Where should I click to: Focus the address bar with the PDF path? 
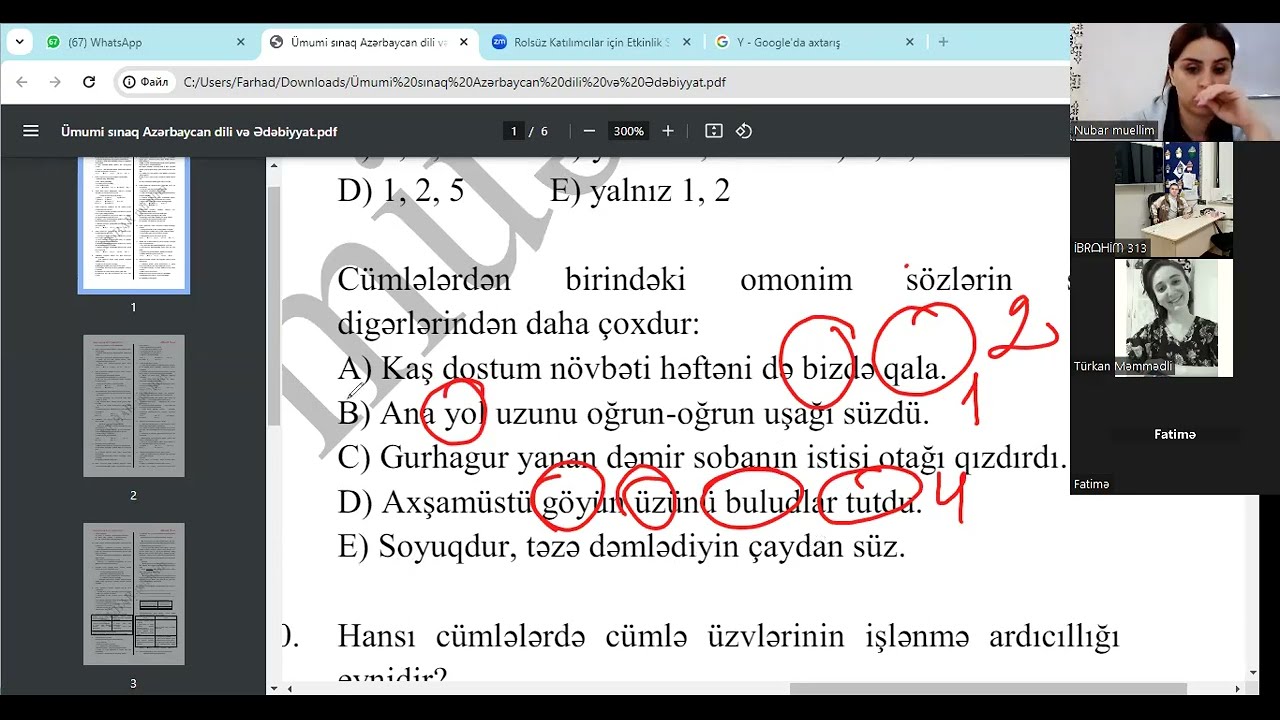(x=455, y=82)
